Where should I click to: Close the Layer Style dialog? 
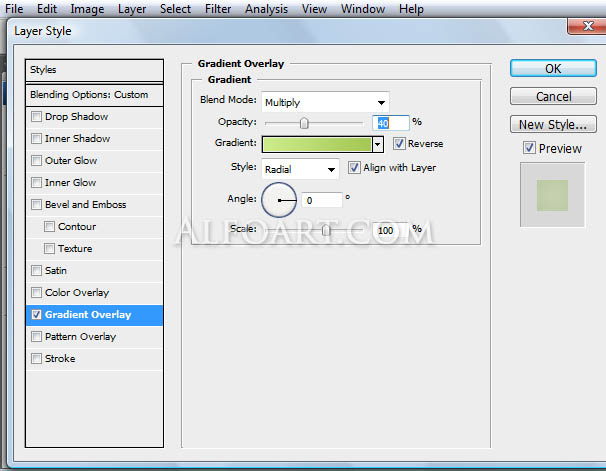click(587, 26)
